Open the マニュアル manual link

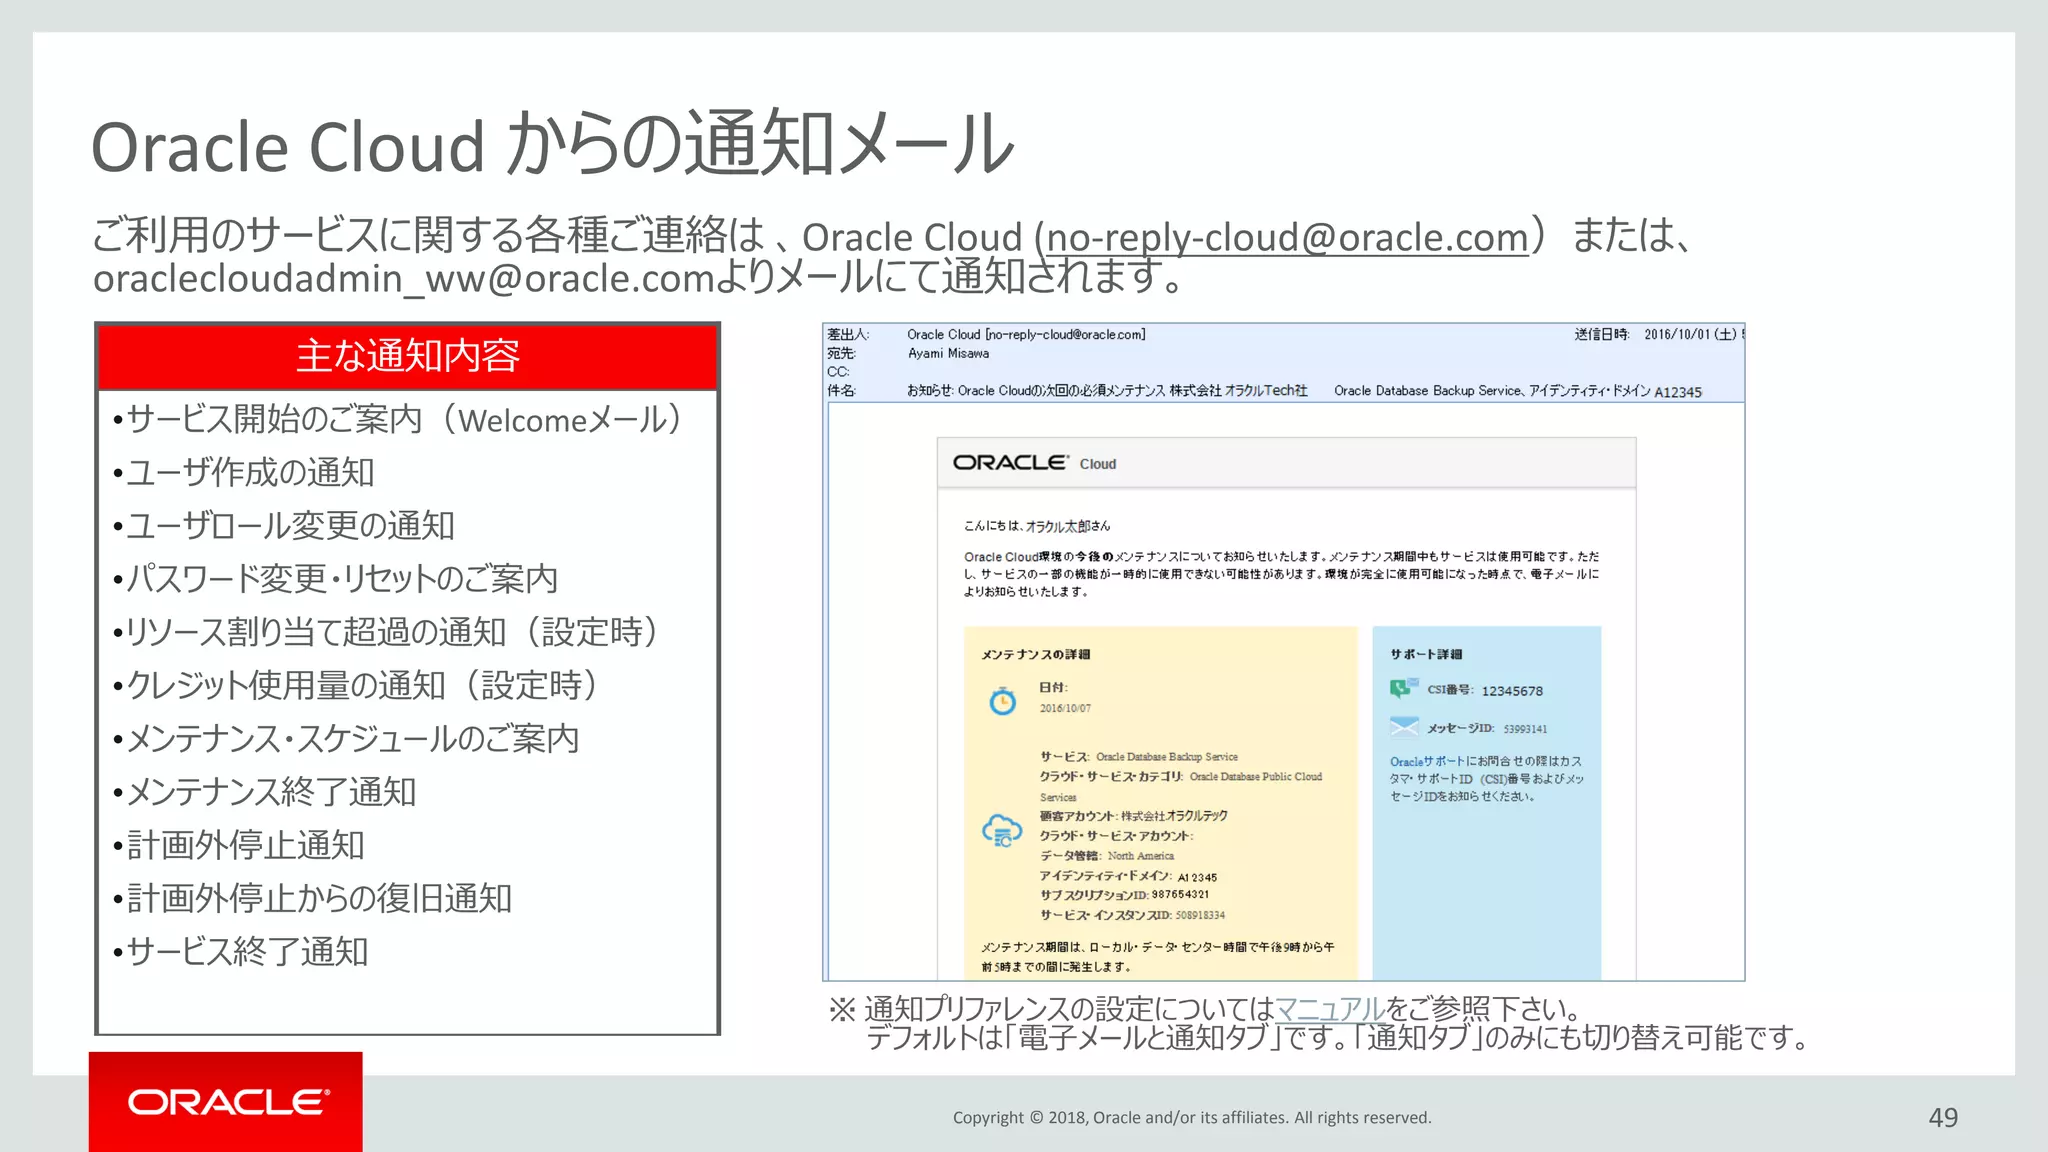[1330, 1008]
